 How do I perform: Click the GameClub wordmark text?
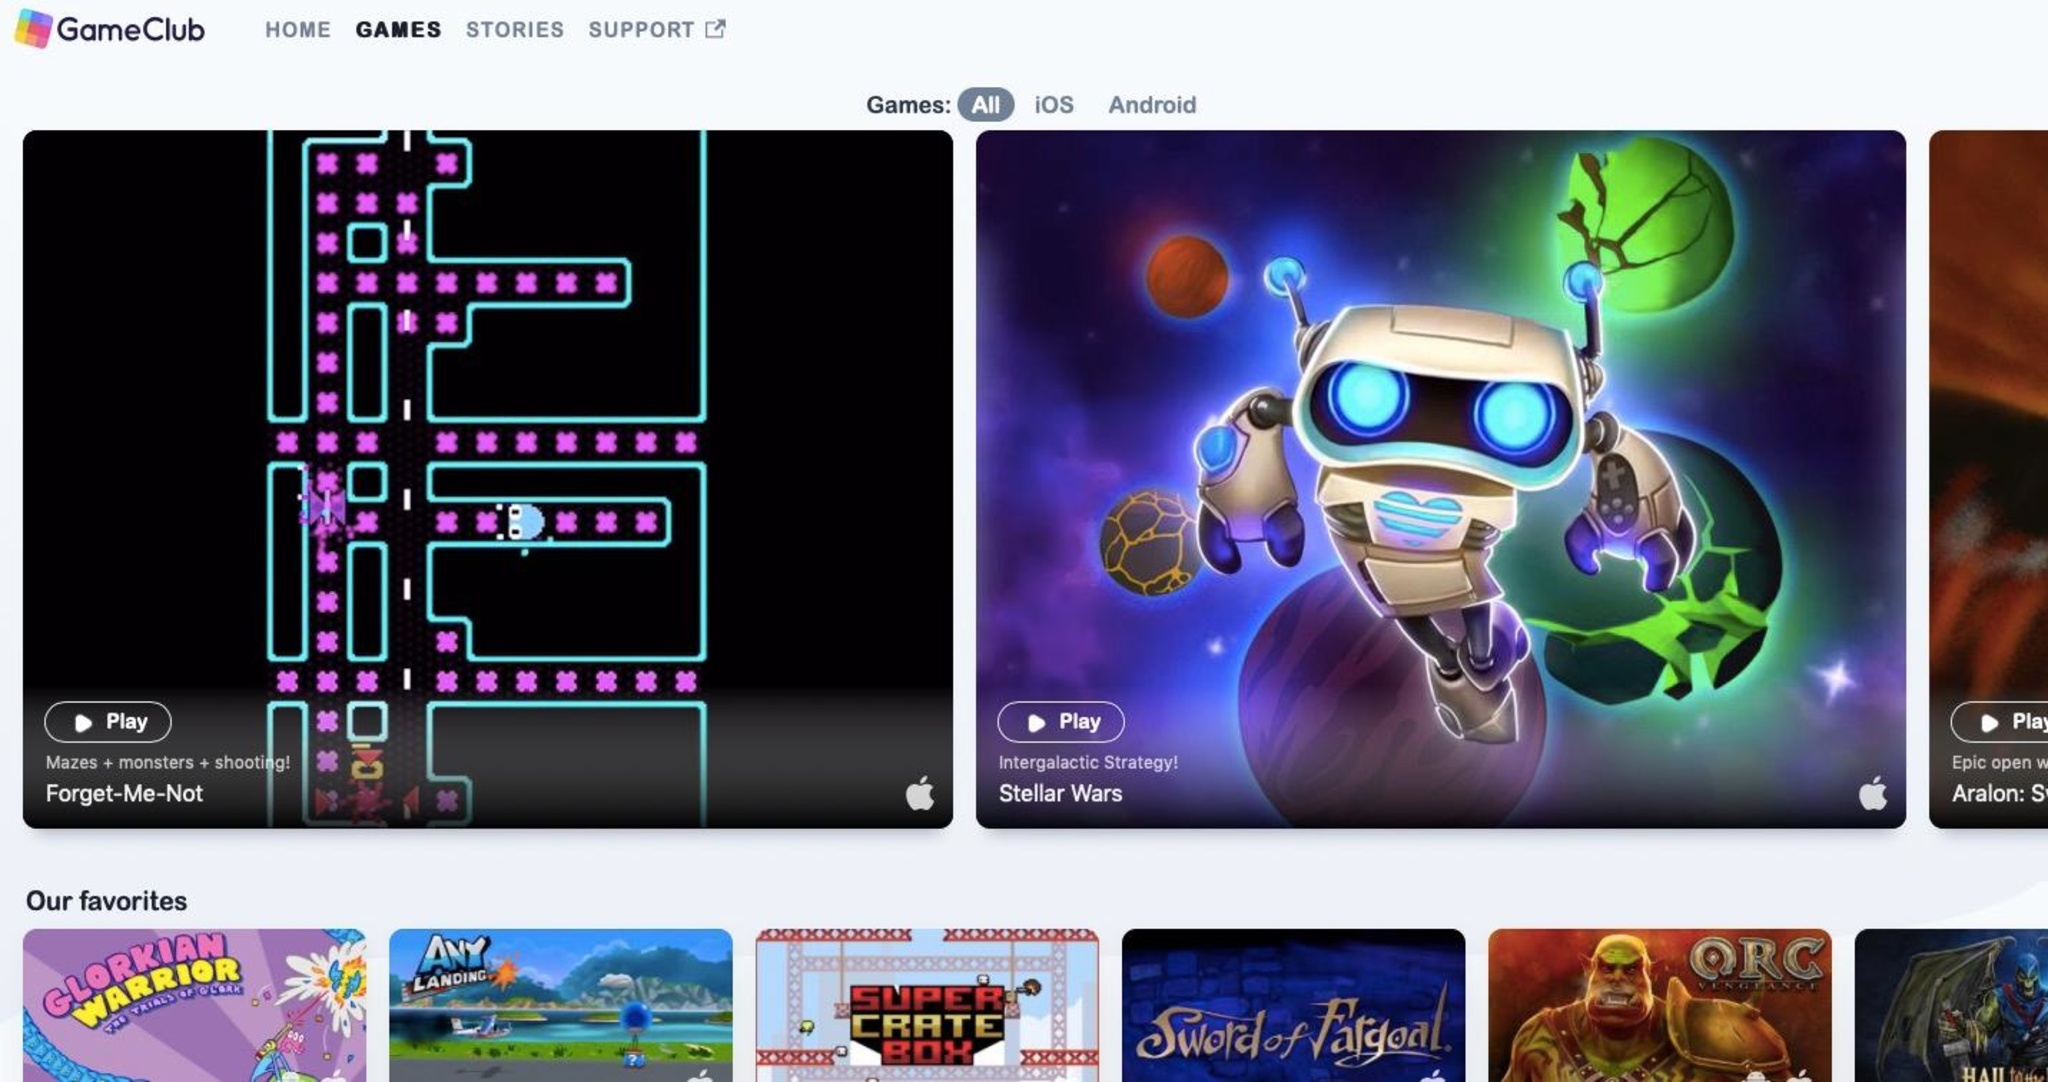pyautogui.click(x=130, y=30)
